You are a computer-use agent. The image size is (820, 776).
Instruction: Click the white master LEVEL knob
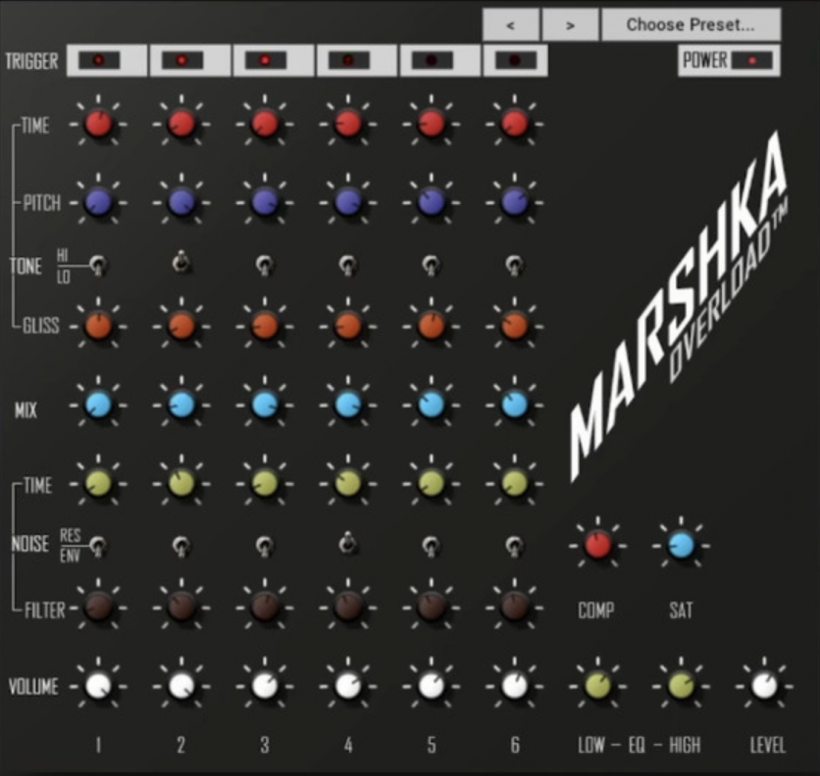click(x=764, y=686)
